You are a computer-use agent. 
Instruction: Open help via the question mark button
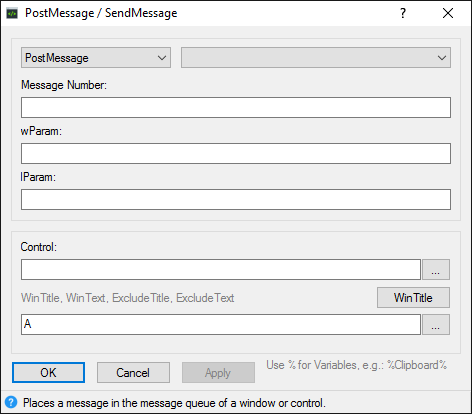coord(403,13)
